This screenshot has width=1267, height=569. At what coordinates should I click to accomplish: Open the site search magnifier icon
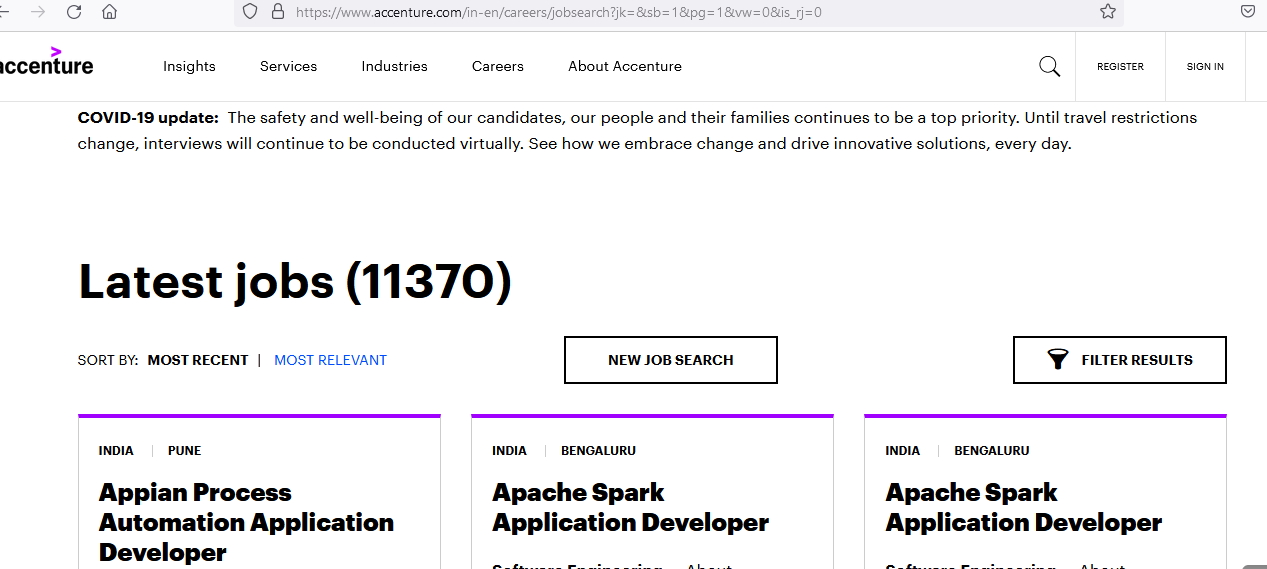coord(1049,66)
